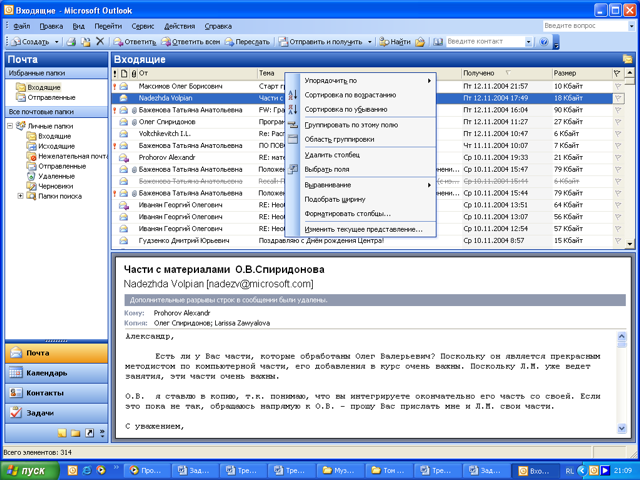Open the navigation pane configure buttons chevron
The width and height of the screenshot is (640, 480).
pos(102,433)
